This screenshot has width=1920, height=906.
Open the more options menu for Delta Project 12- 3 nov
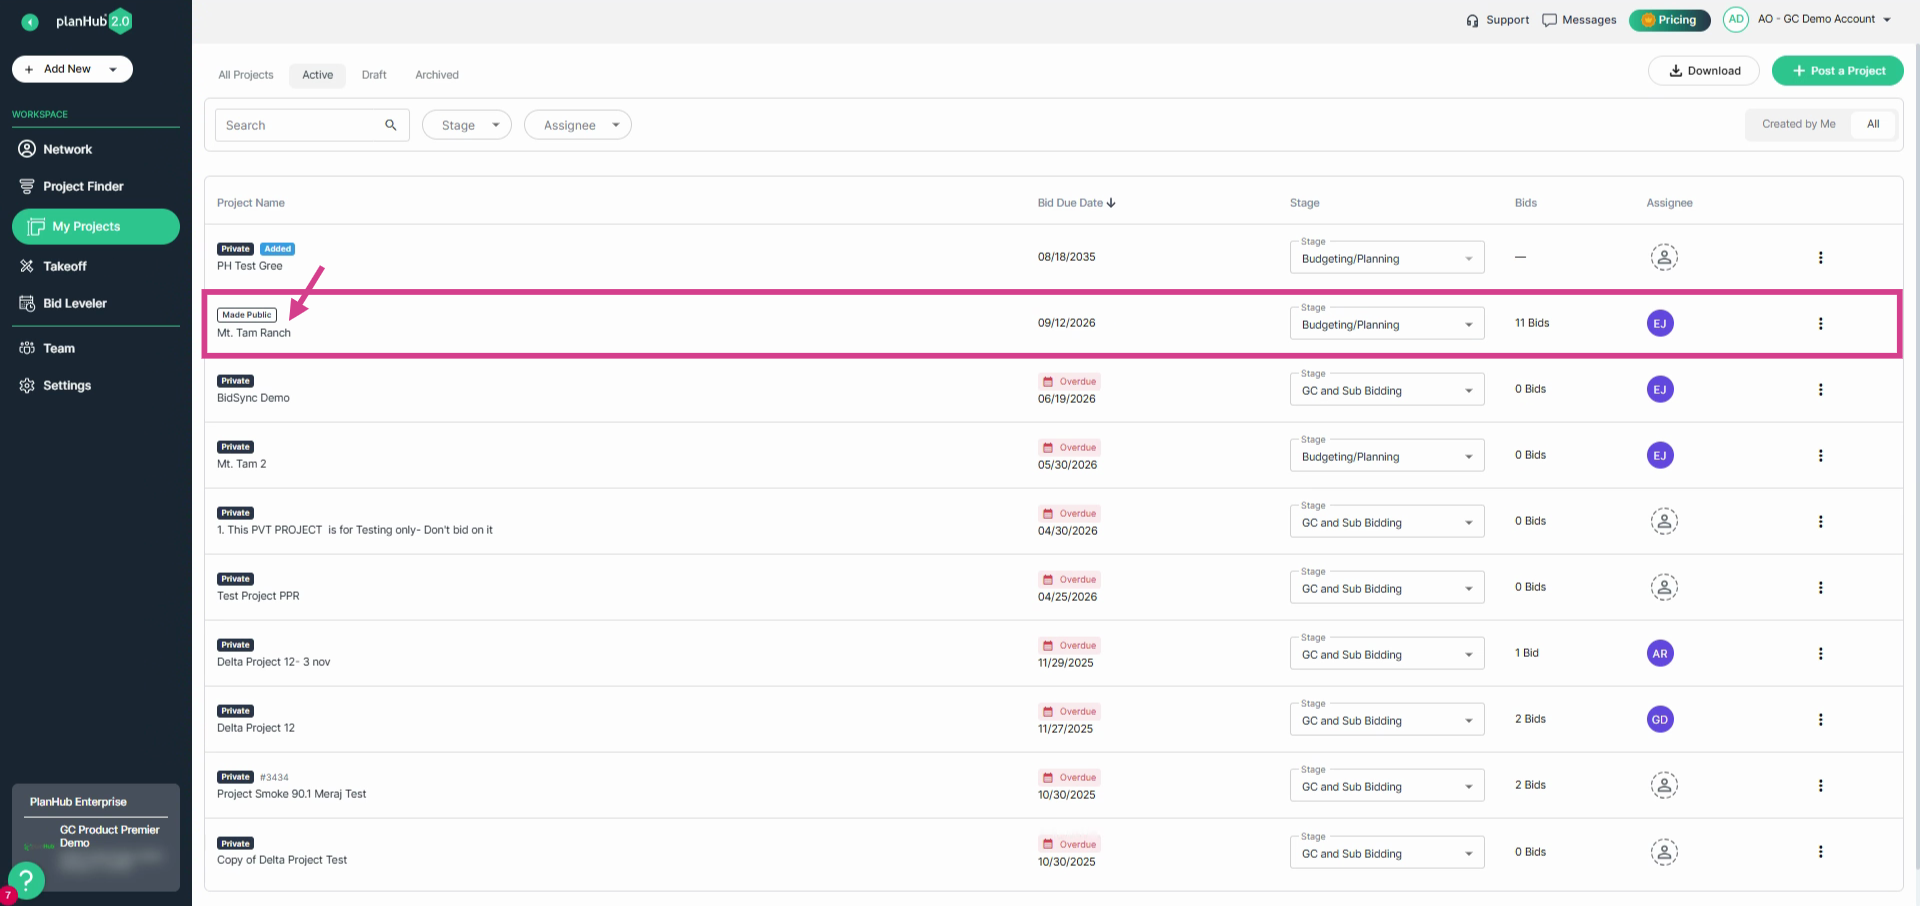tap(1820, 653)
